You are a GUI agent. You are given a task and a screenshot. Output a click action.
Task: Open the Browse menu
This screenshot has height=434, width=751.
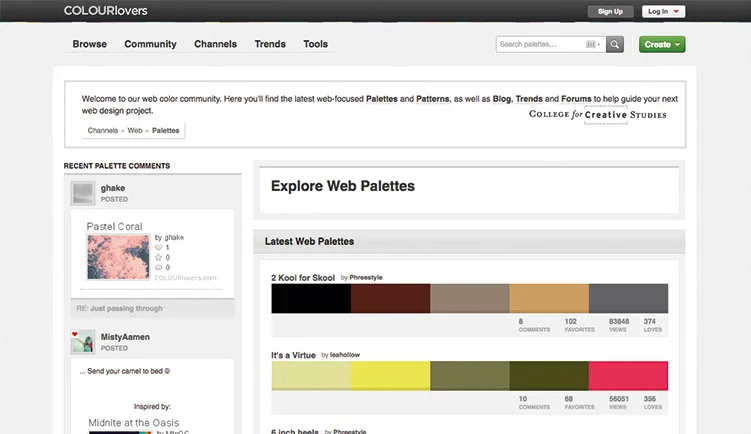click(x=90, y=44)
